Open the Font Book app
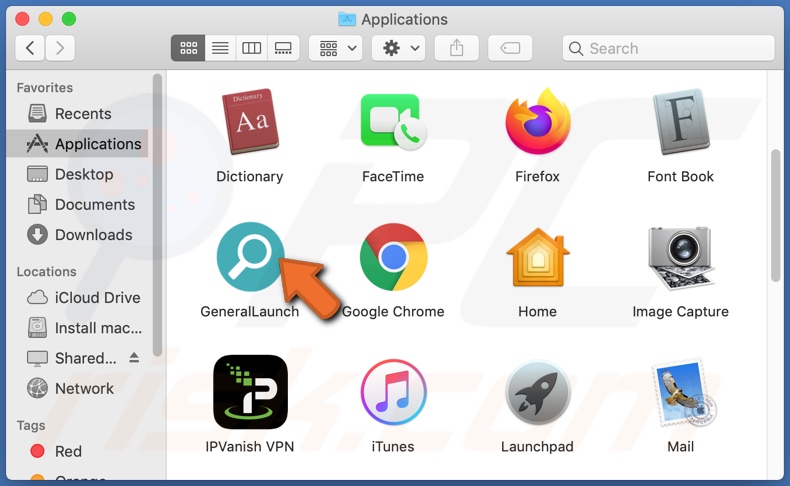The width and height of the screenshot is (790, 486). pos(680,123)
